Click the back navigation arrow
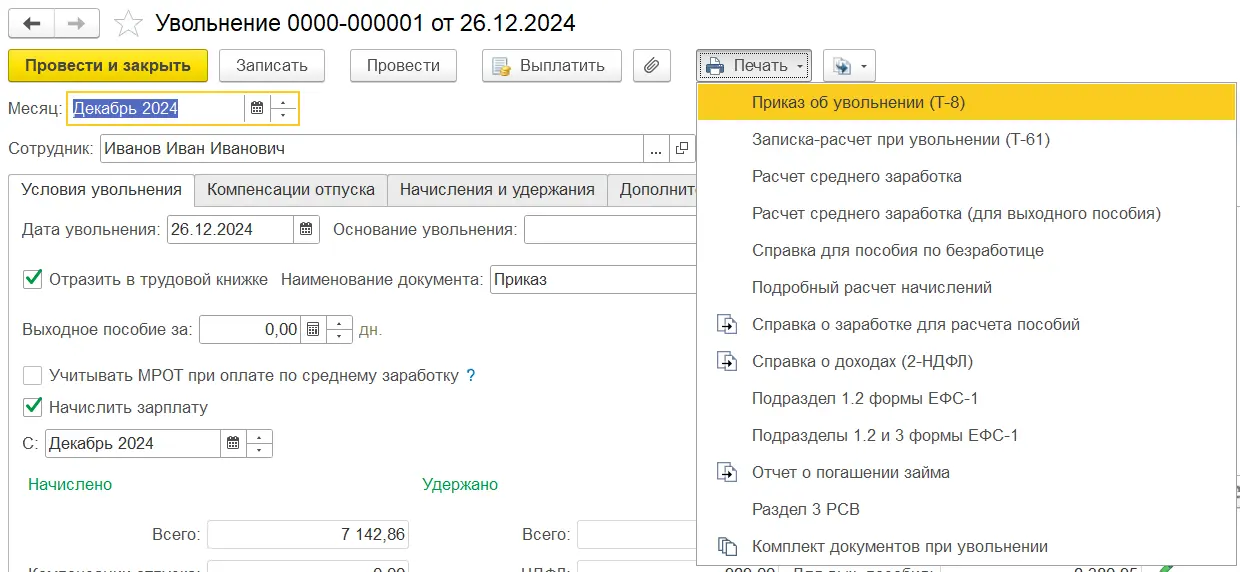 [x=31, y=22]
